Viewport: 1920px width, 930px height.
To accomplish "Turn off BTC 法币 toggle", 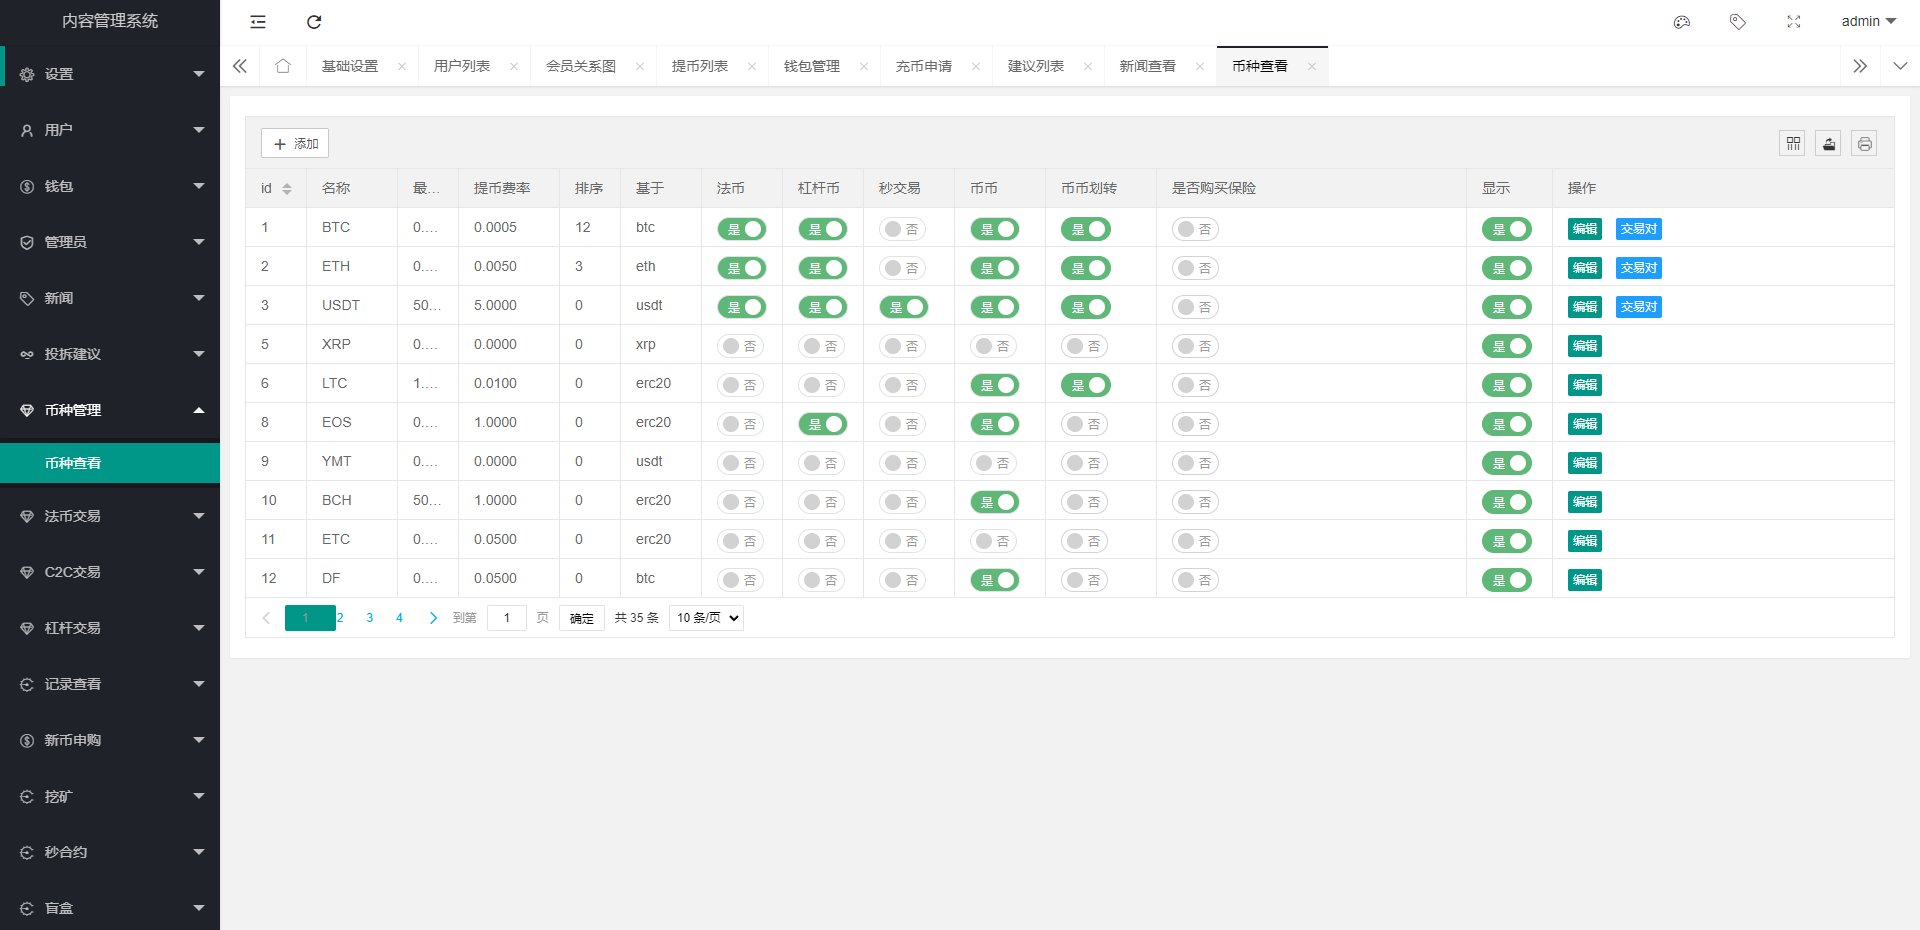I will pyautogui.click(x=742, y=229).
